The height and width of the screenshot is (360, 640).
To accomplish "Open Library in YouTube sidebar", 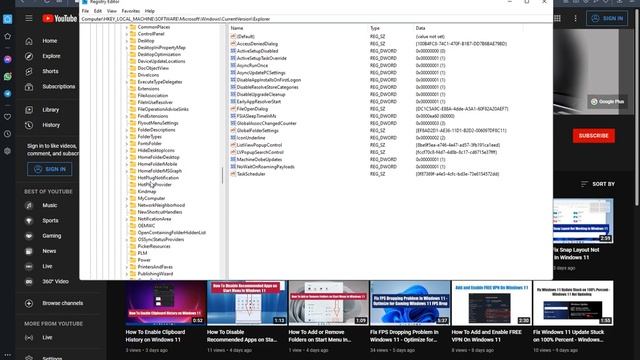I will click(x=51, y=110).
